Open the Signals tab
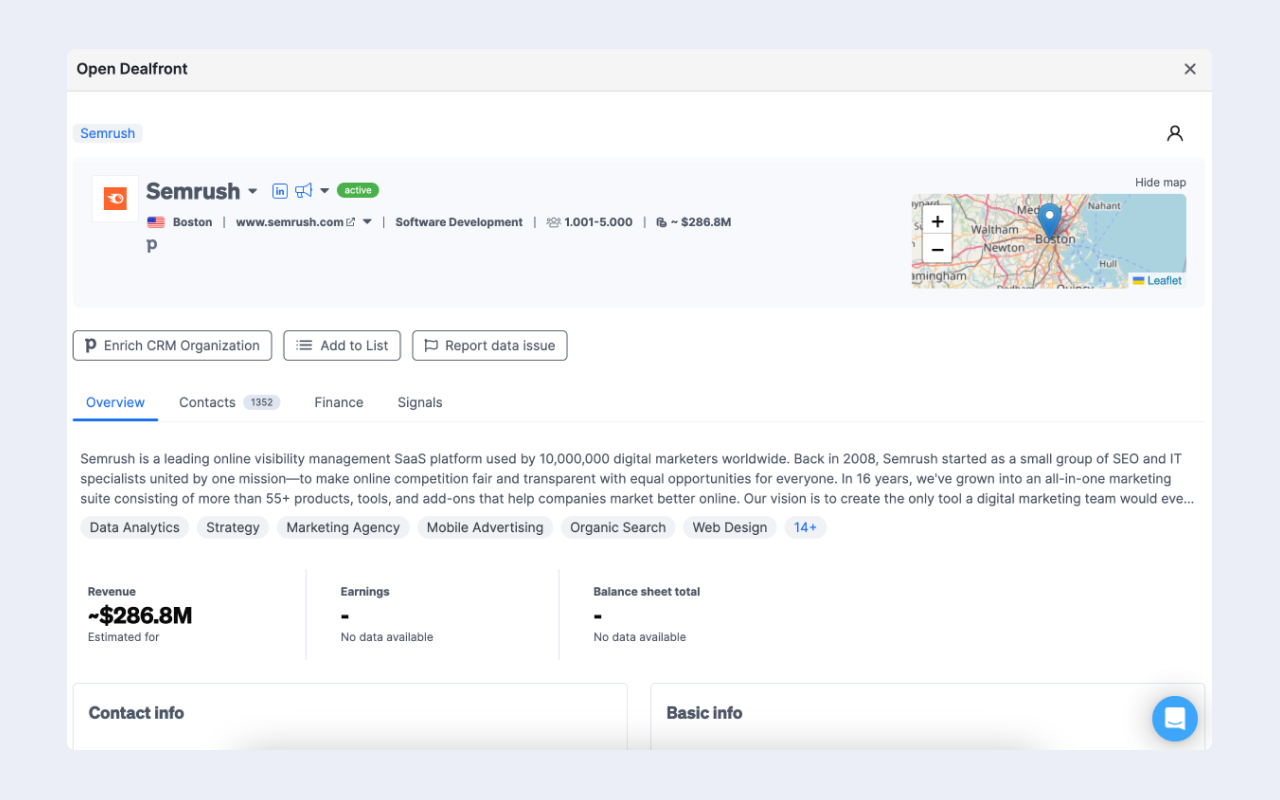Screen dimensions: 1280x800 tap(420, 402)
